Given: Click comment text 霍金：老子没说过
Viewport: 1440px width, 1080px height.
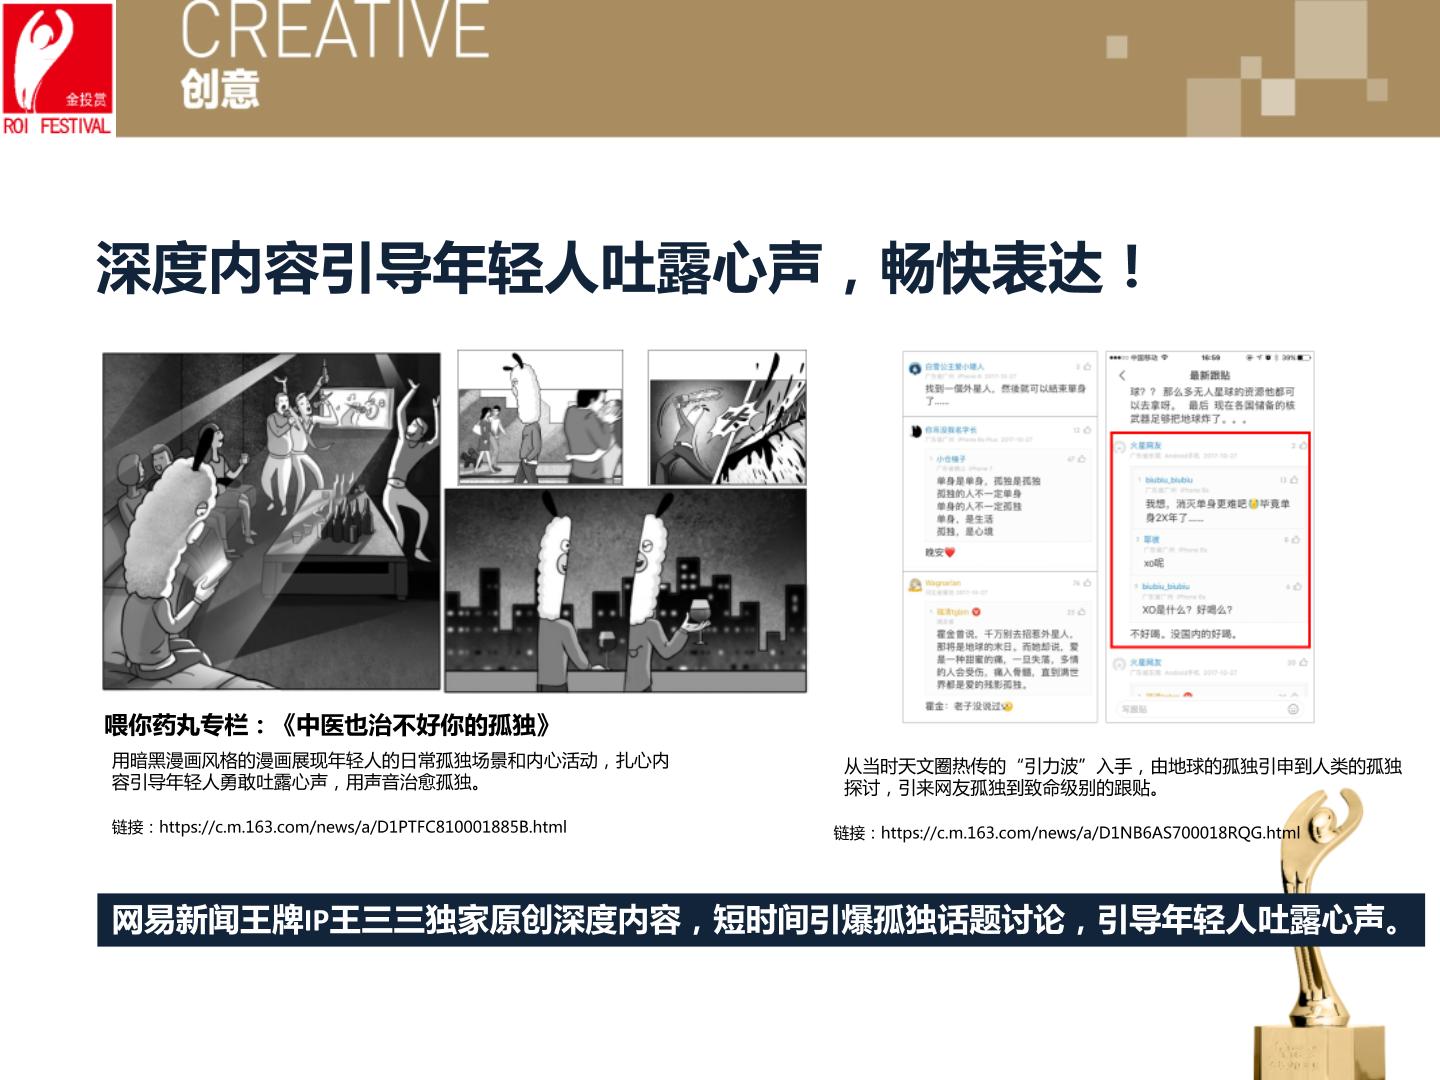Looking at the screenshot, I should pyautogui.click(x=969, y=706).
